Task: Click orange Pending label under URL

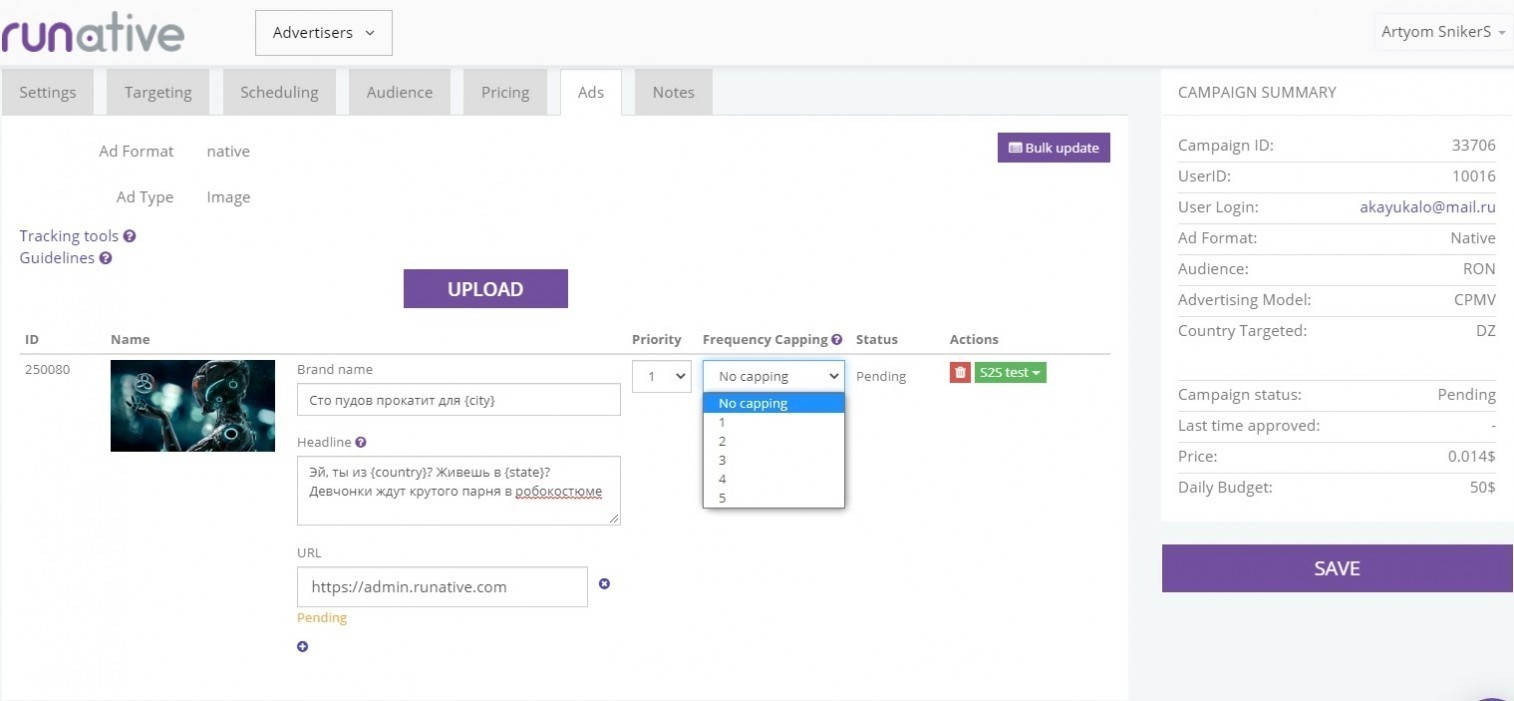Action: click(322, 618)
